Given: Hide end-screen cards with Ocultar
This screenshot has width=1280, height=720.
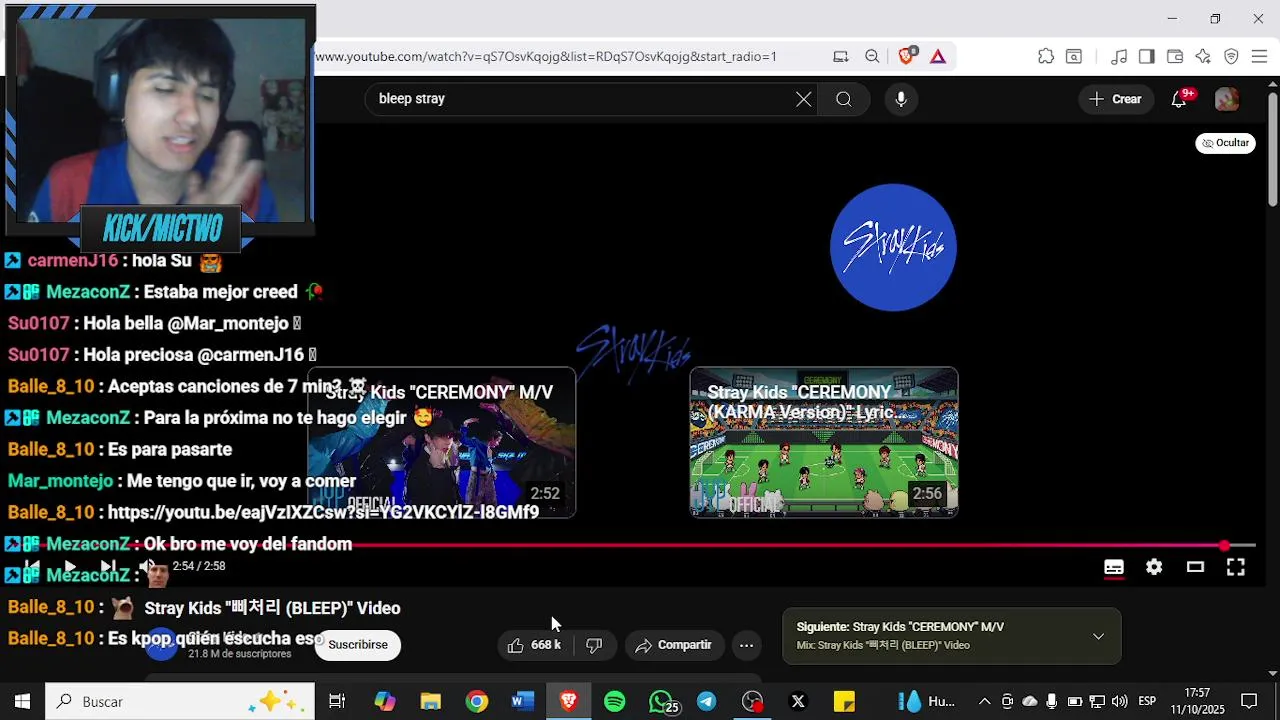Looking at the screenshot, I should coord(1225,143).
